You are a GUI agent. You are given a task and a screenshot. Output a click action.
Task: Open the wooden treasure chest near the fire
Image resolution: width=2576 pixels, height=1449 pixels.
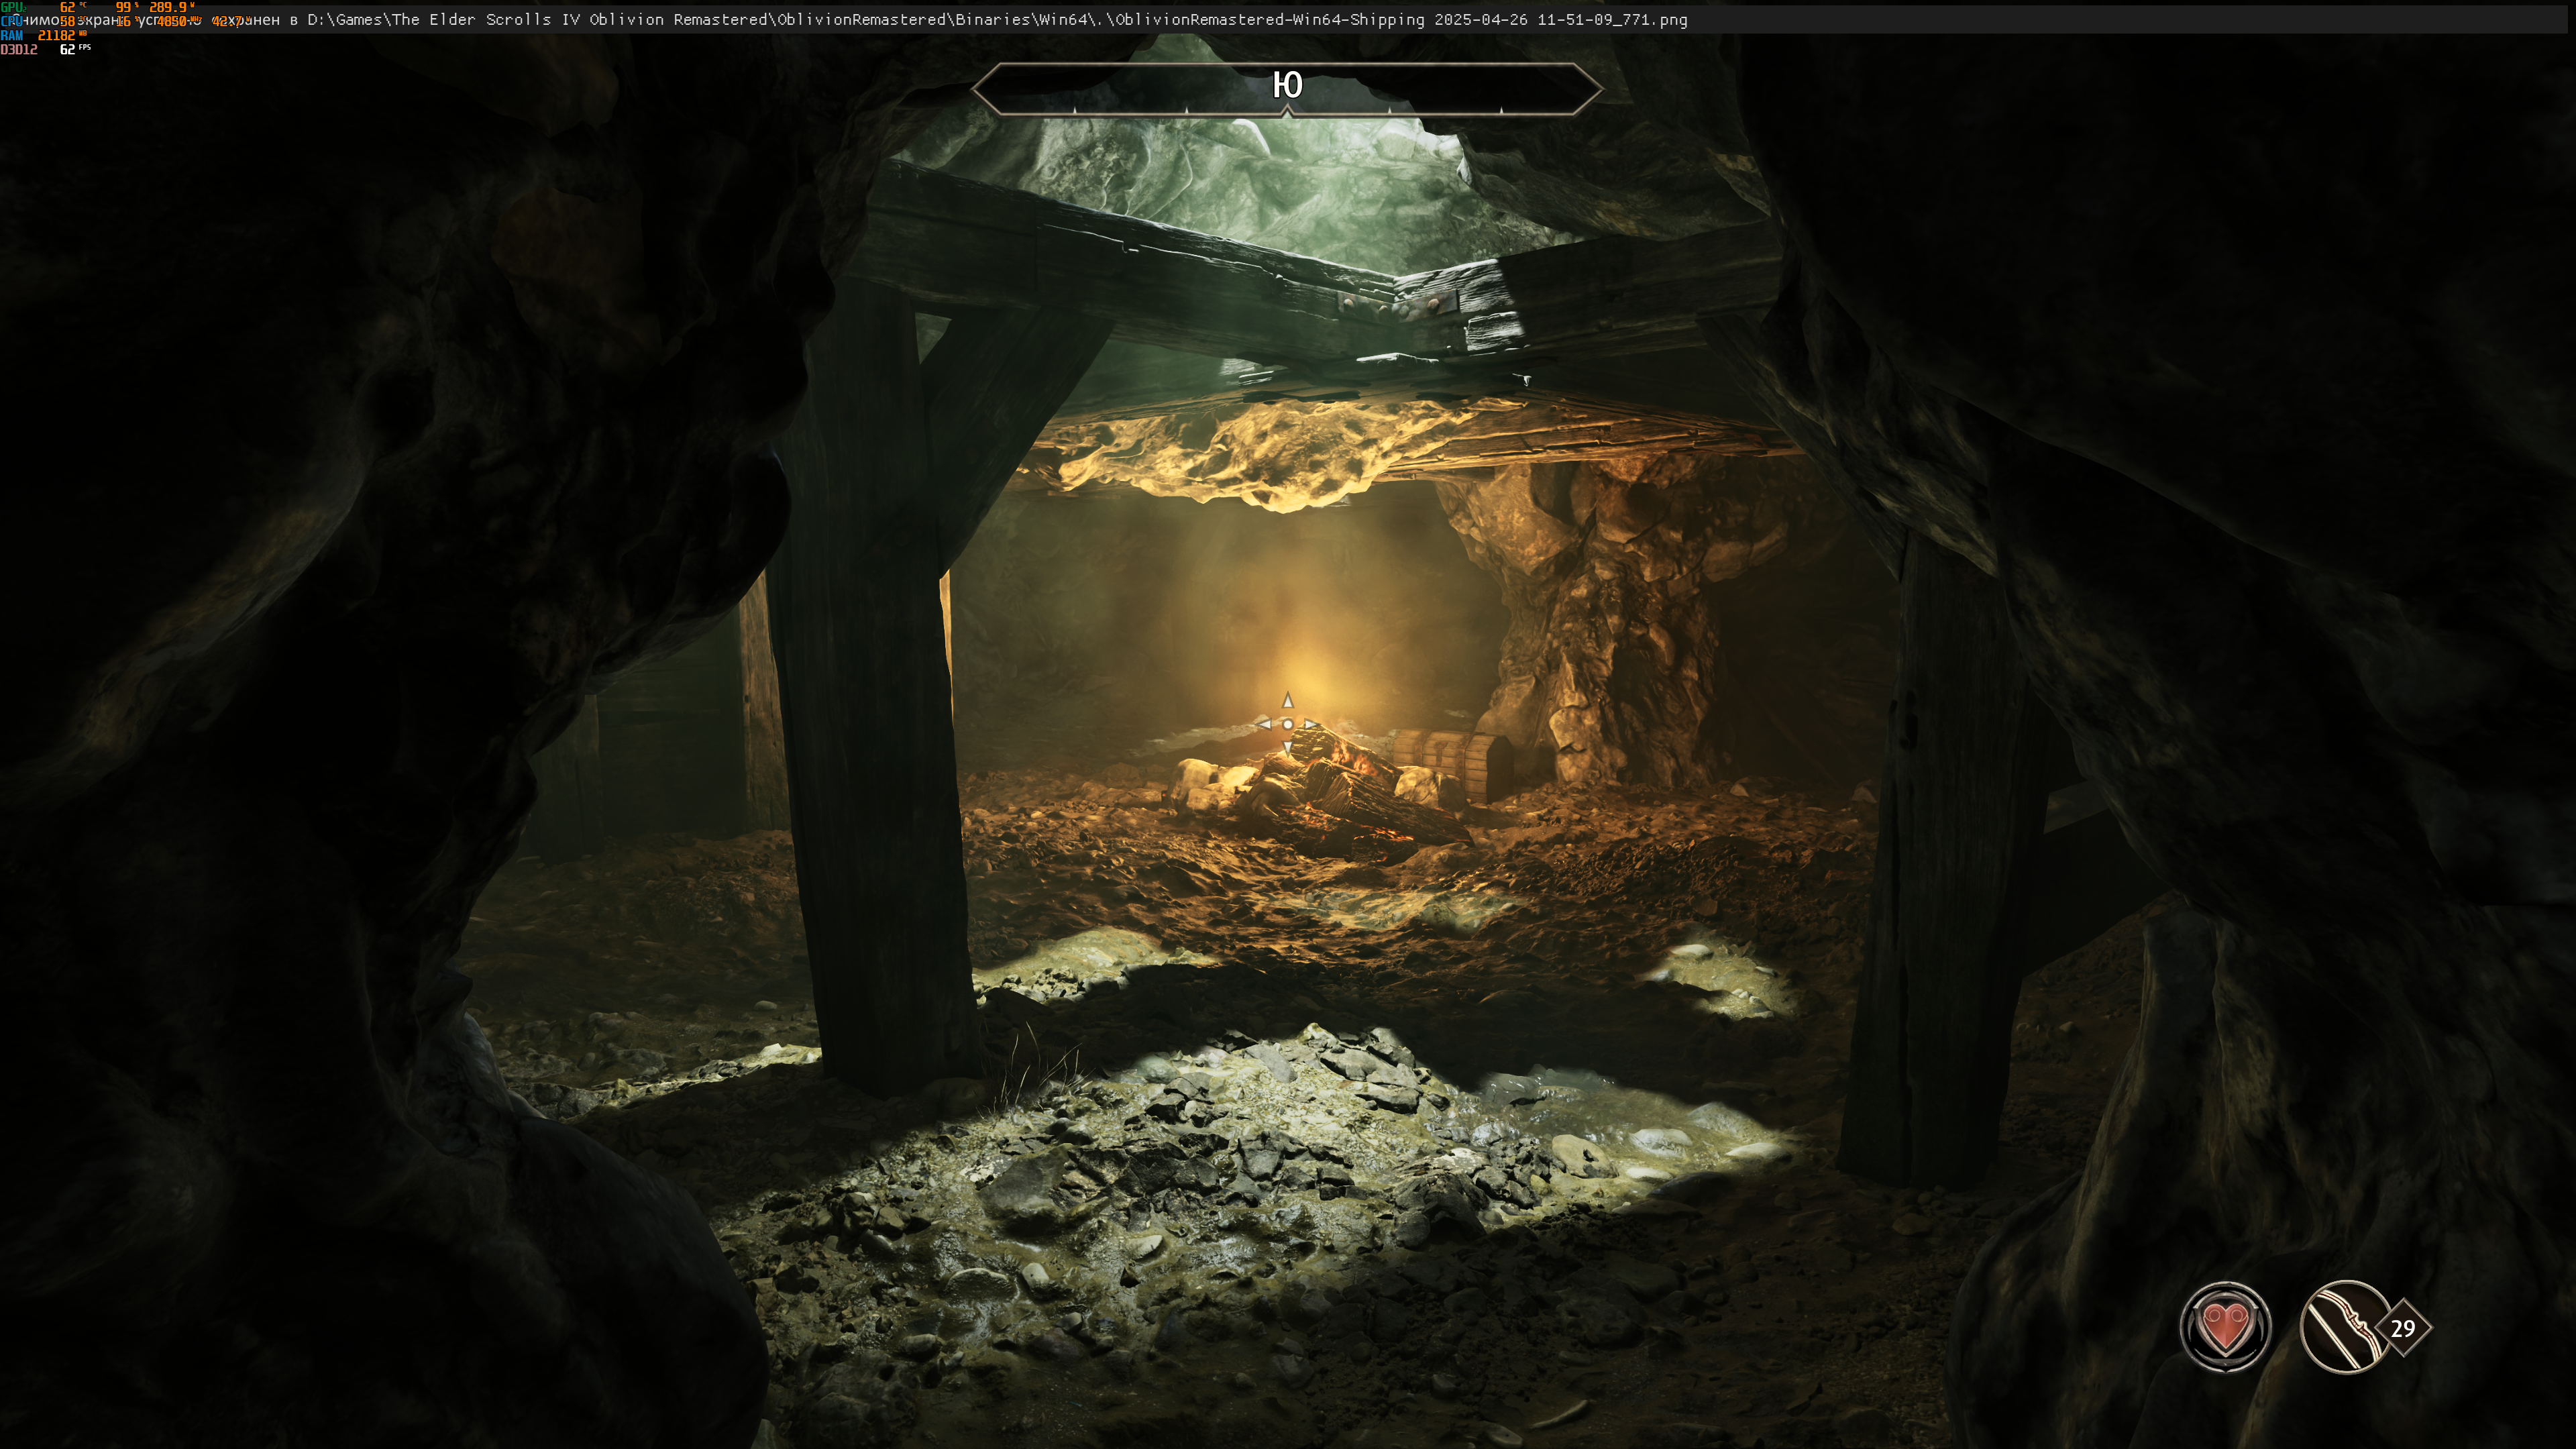pyautogui.click(x=1449, y=762)
